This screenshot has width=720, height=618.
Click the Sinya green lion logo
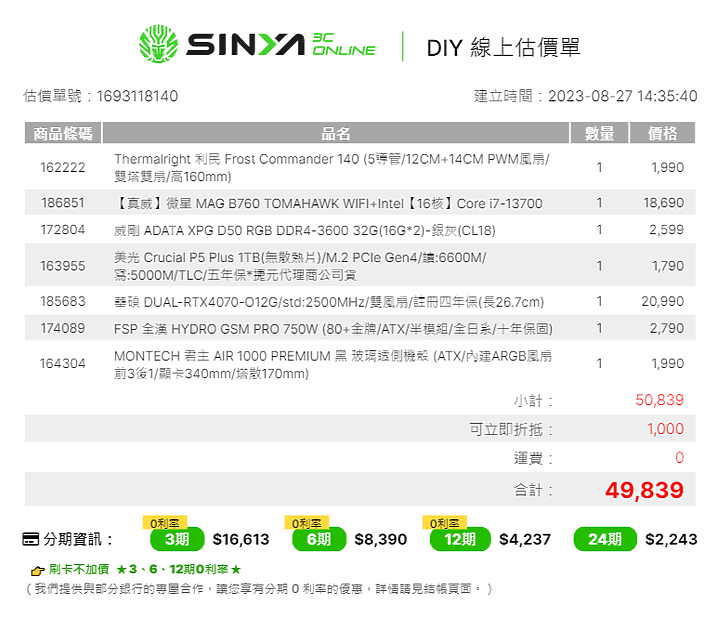pos(158,44)
